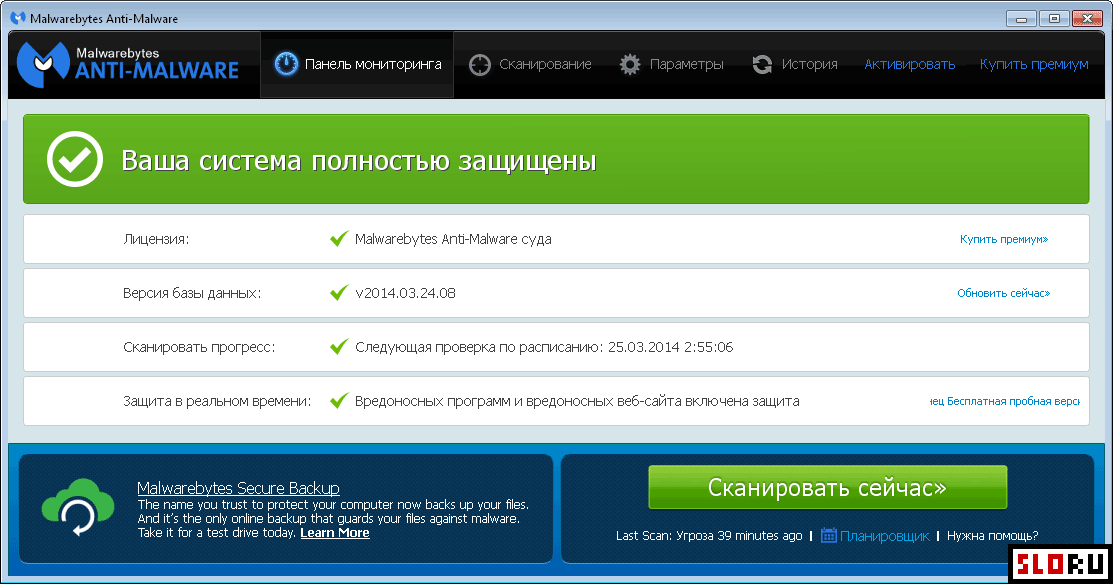Screen dimensions: 1113x584
Task: Click the Нужна помощь? link
Action: [992, 536]
